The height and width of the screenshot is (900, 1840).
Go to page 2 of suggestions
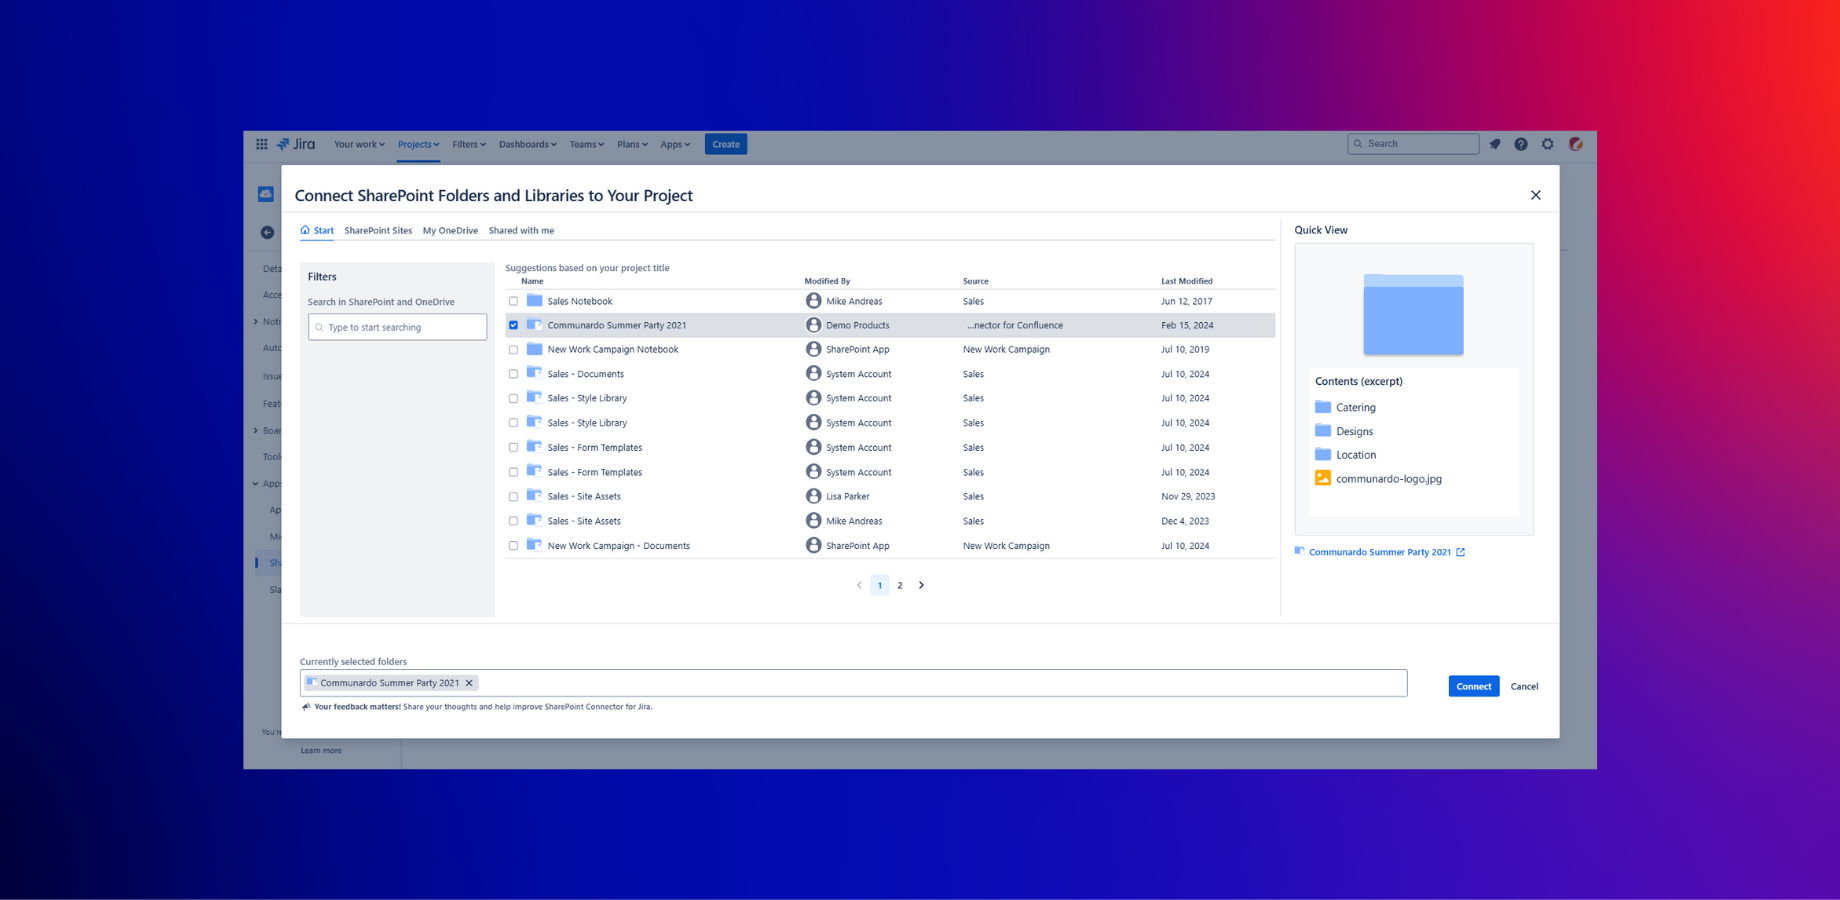coord(900,585)
